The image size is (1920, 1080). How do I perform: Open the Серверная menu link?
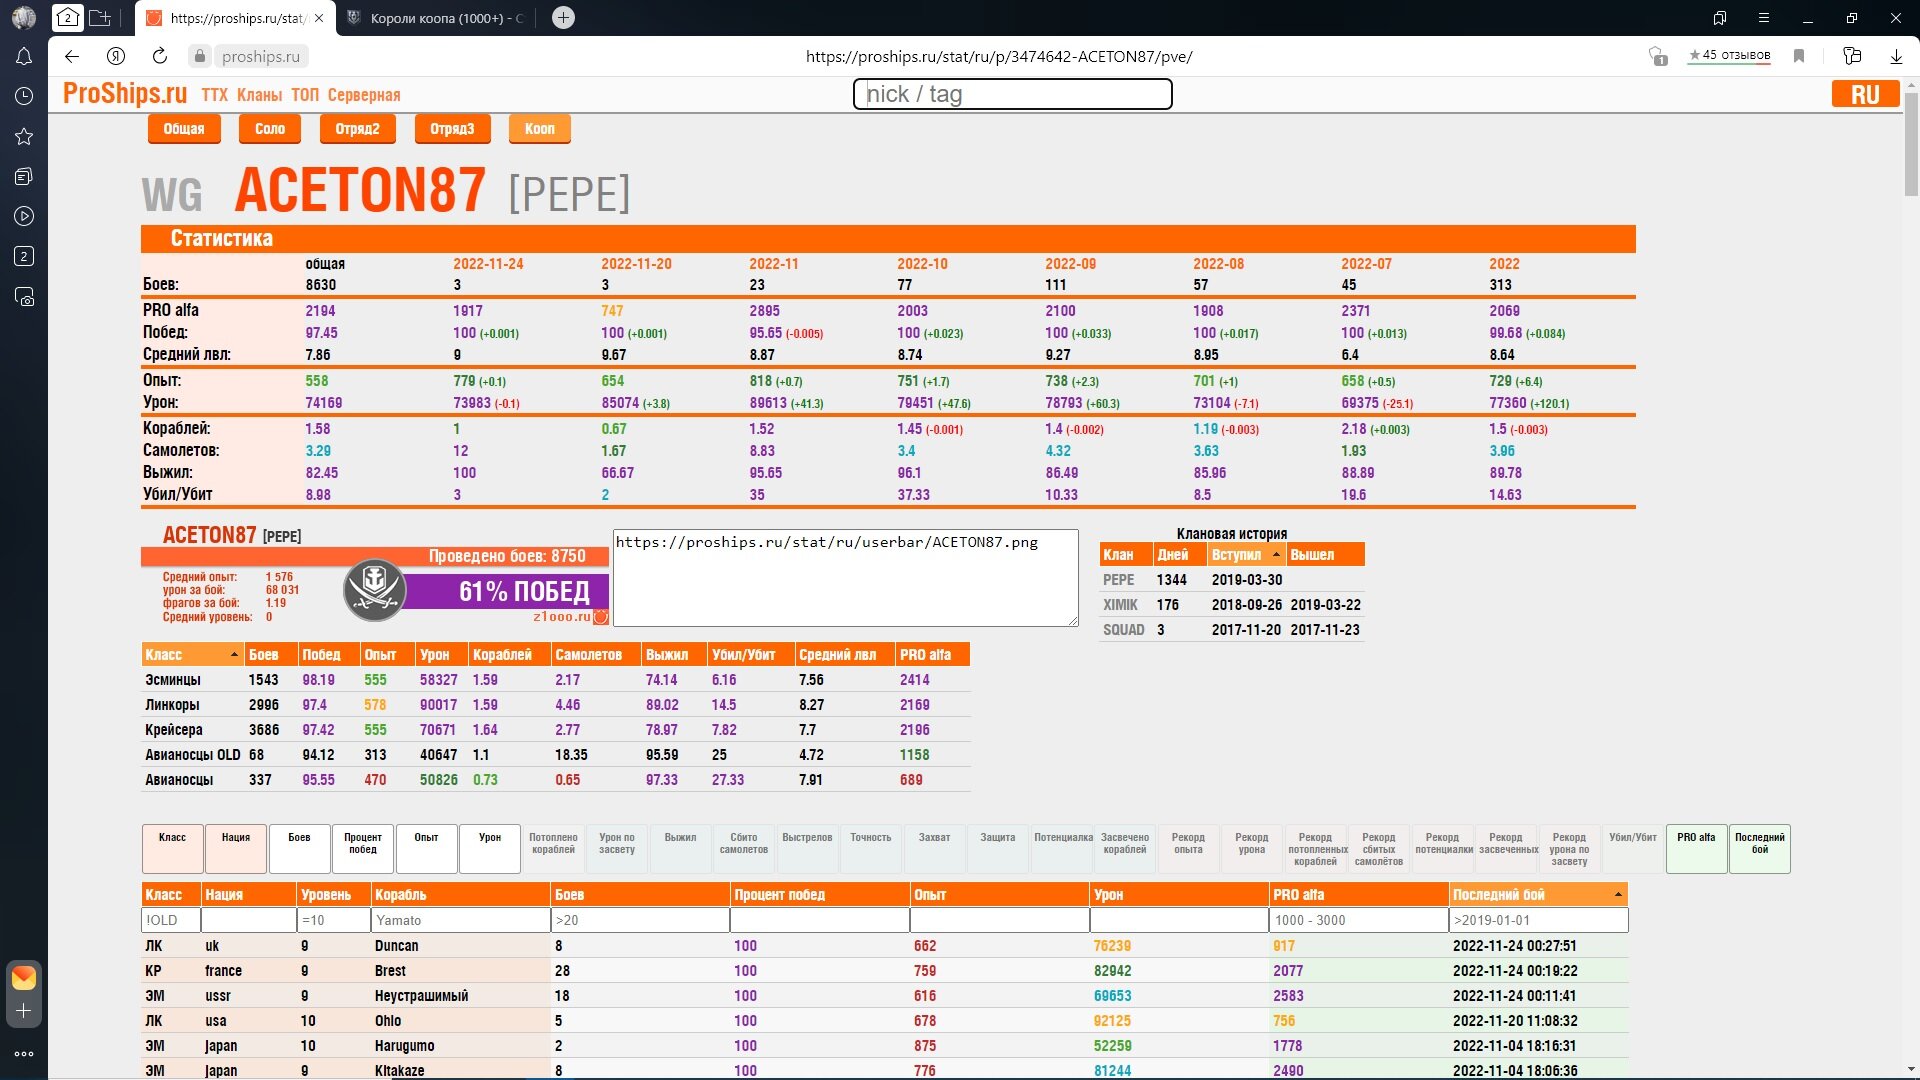364,95
